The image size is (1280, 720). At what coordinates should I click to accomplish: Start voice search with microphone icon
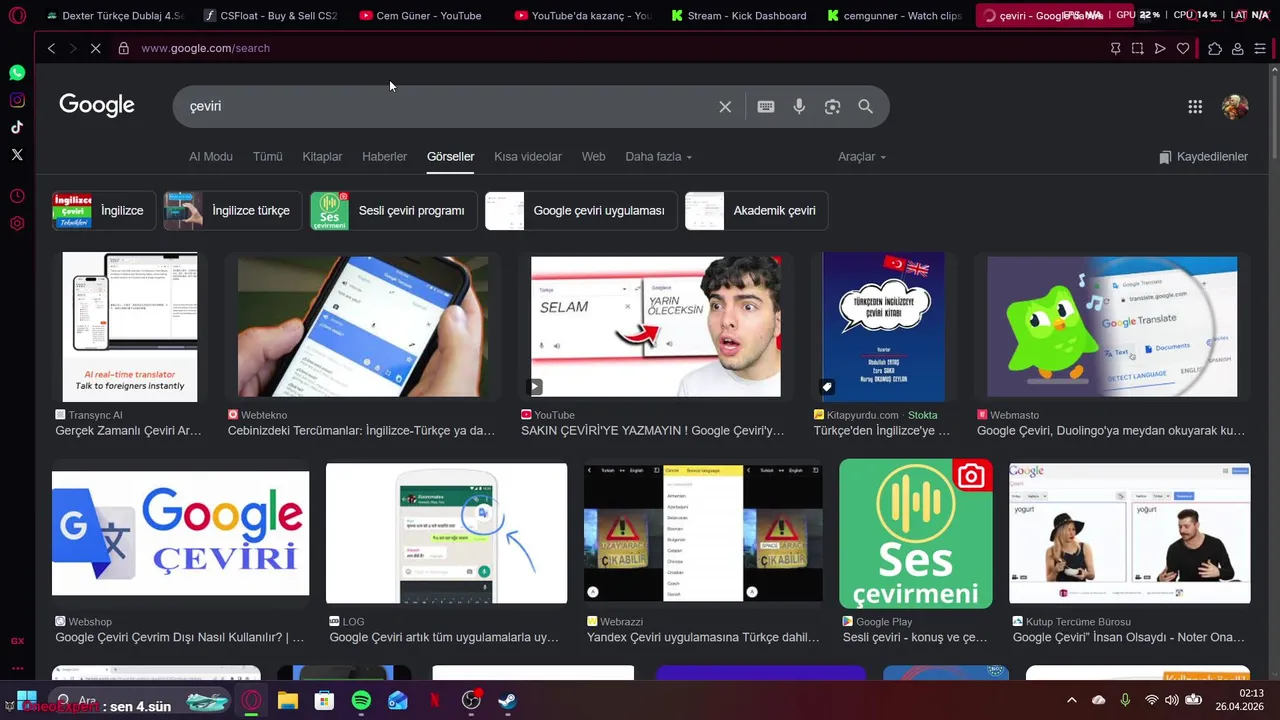(799, 107)
